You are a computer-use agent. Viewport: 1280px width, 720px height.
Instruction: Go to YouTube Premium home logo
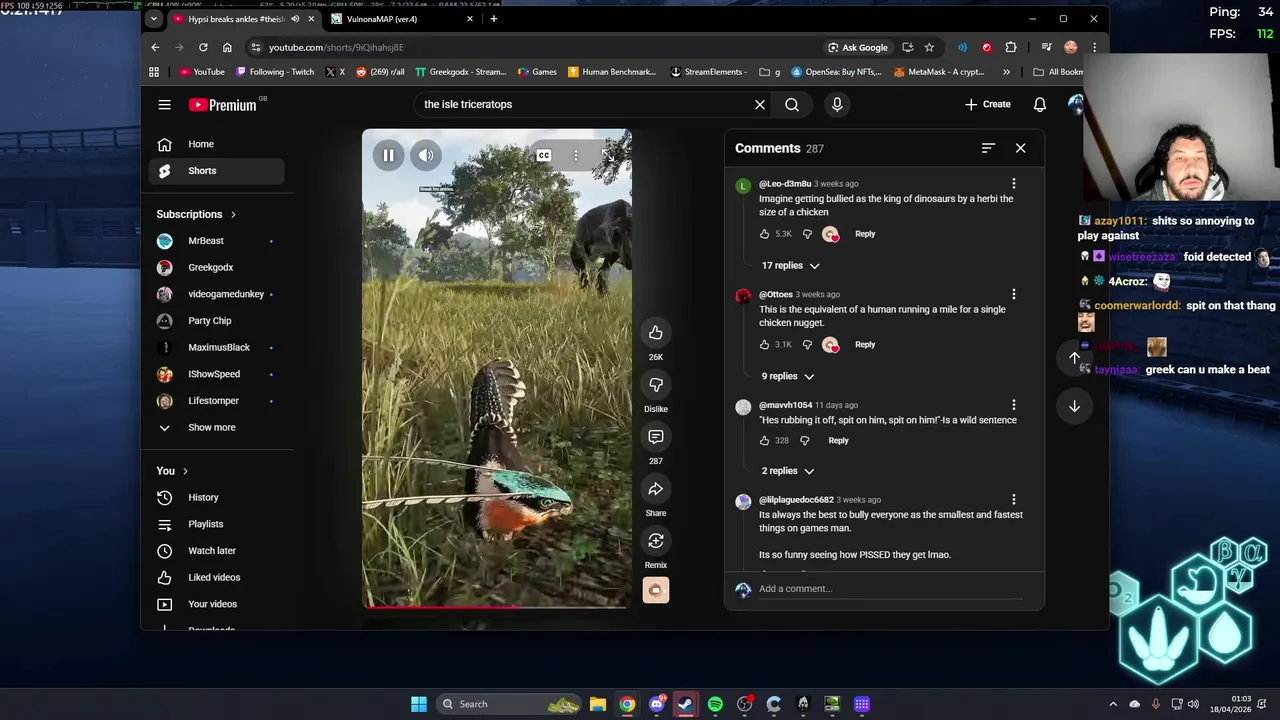(223, 105)
